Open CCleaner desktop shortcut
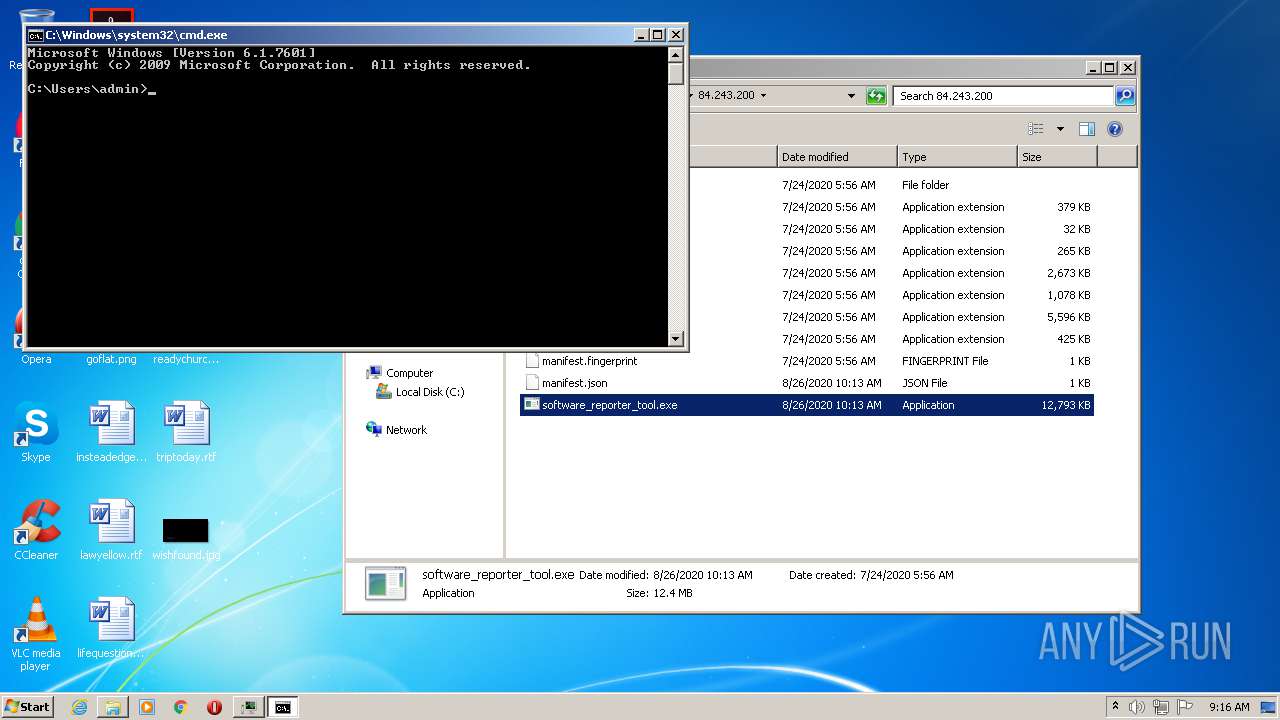The width and height of the screenshot is (1280, 720). [36, 530]
